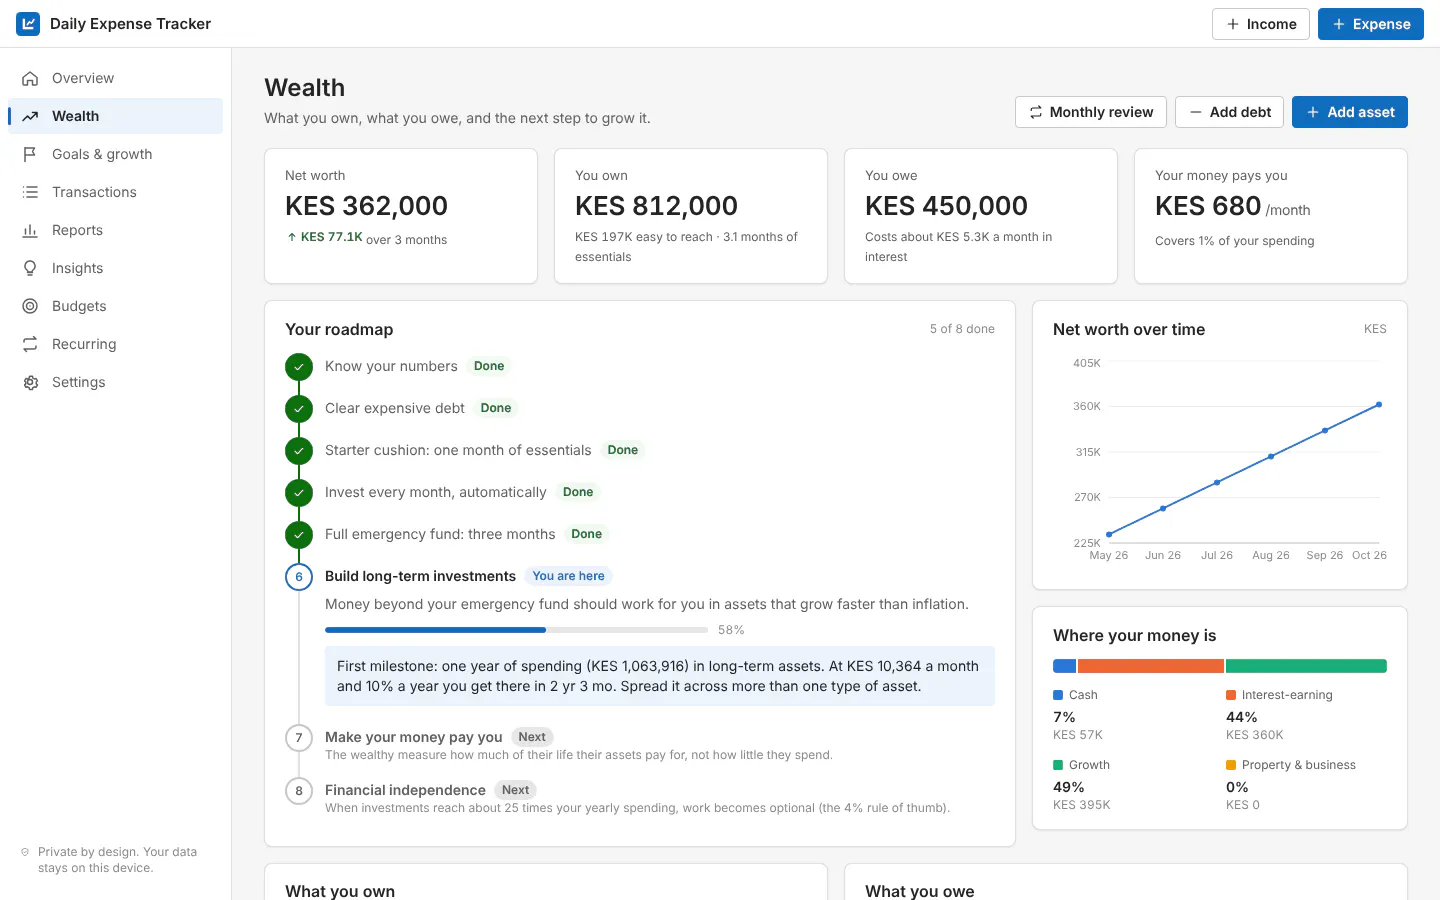This screenshot has width=1440, height=900.
Task: Click the "5 of 8 done" text
Action: coord(962,329)
